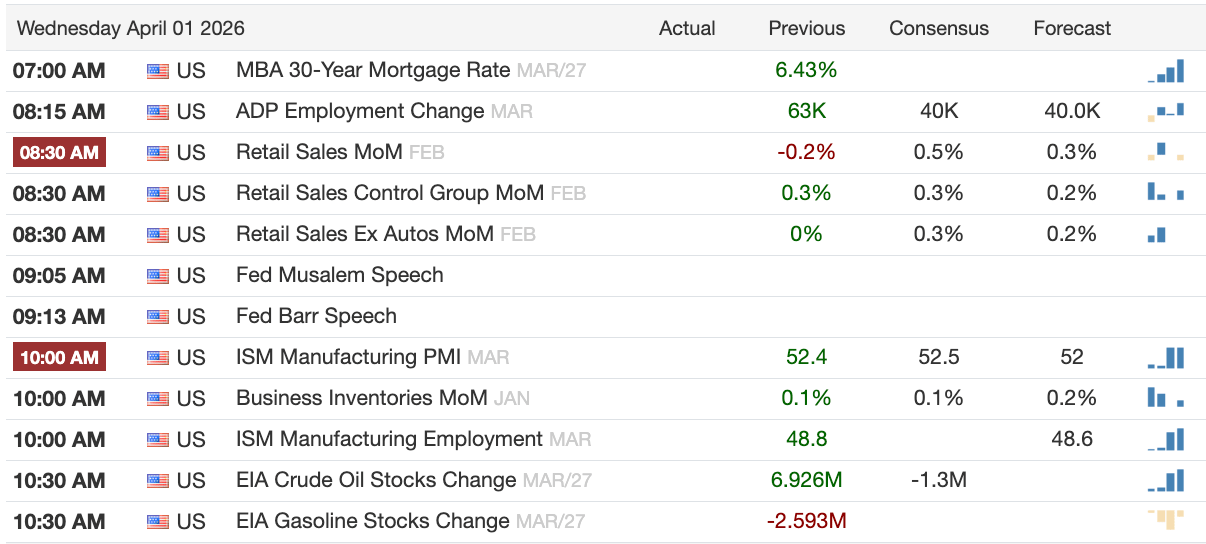Click the highlighted 08:30 AM time badge
This screenshot has width=1206, height=544.
pos(59,153)
